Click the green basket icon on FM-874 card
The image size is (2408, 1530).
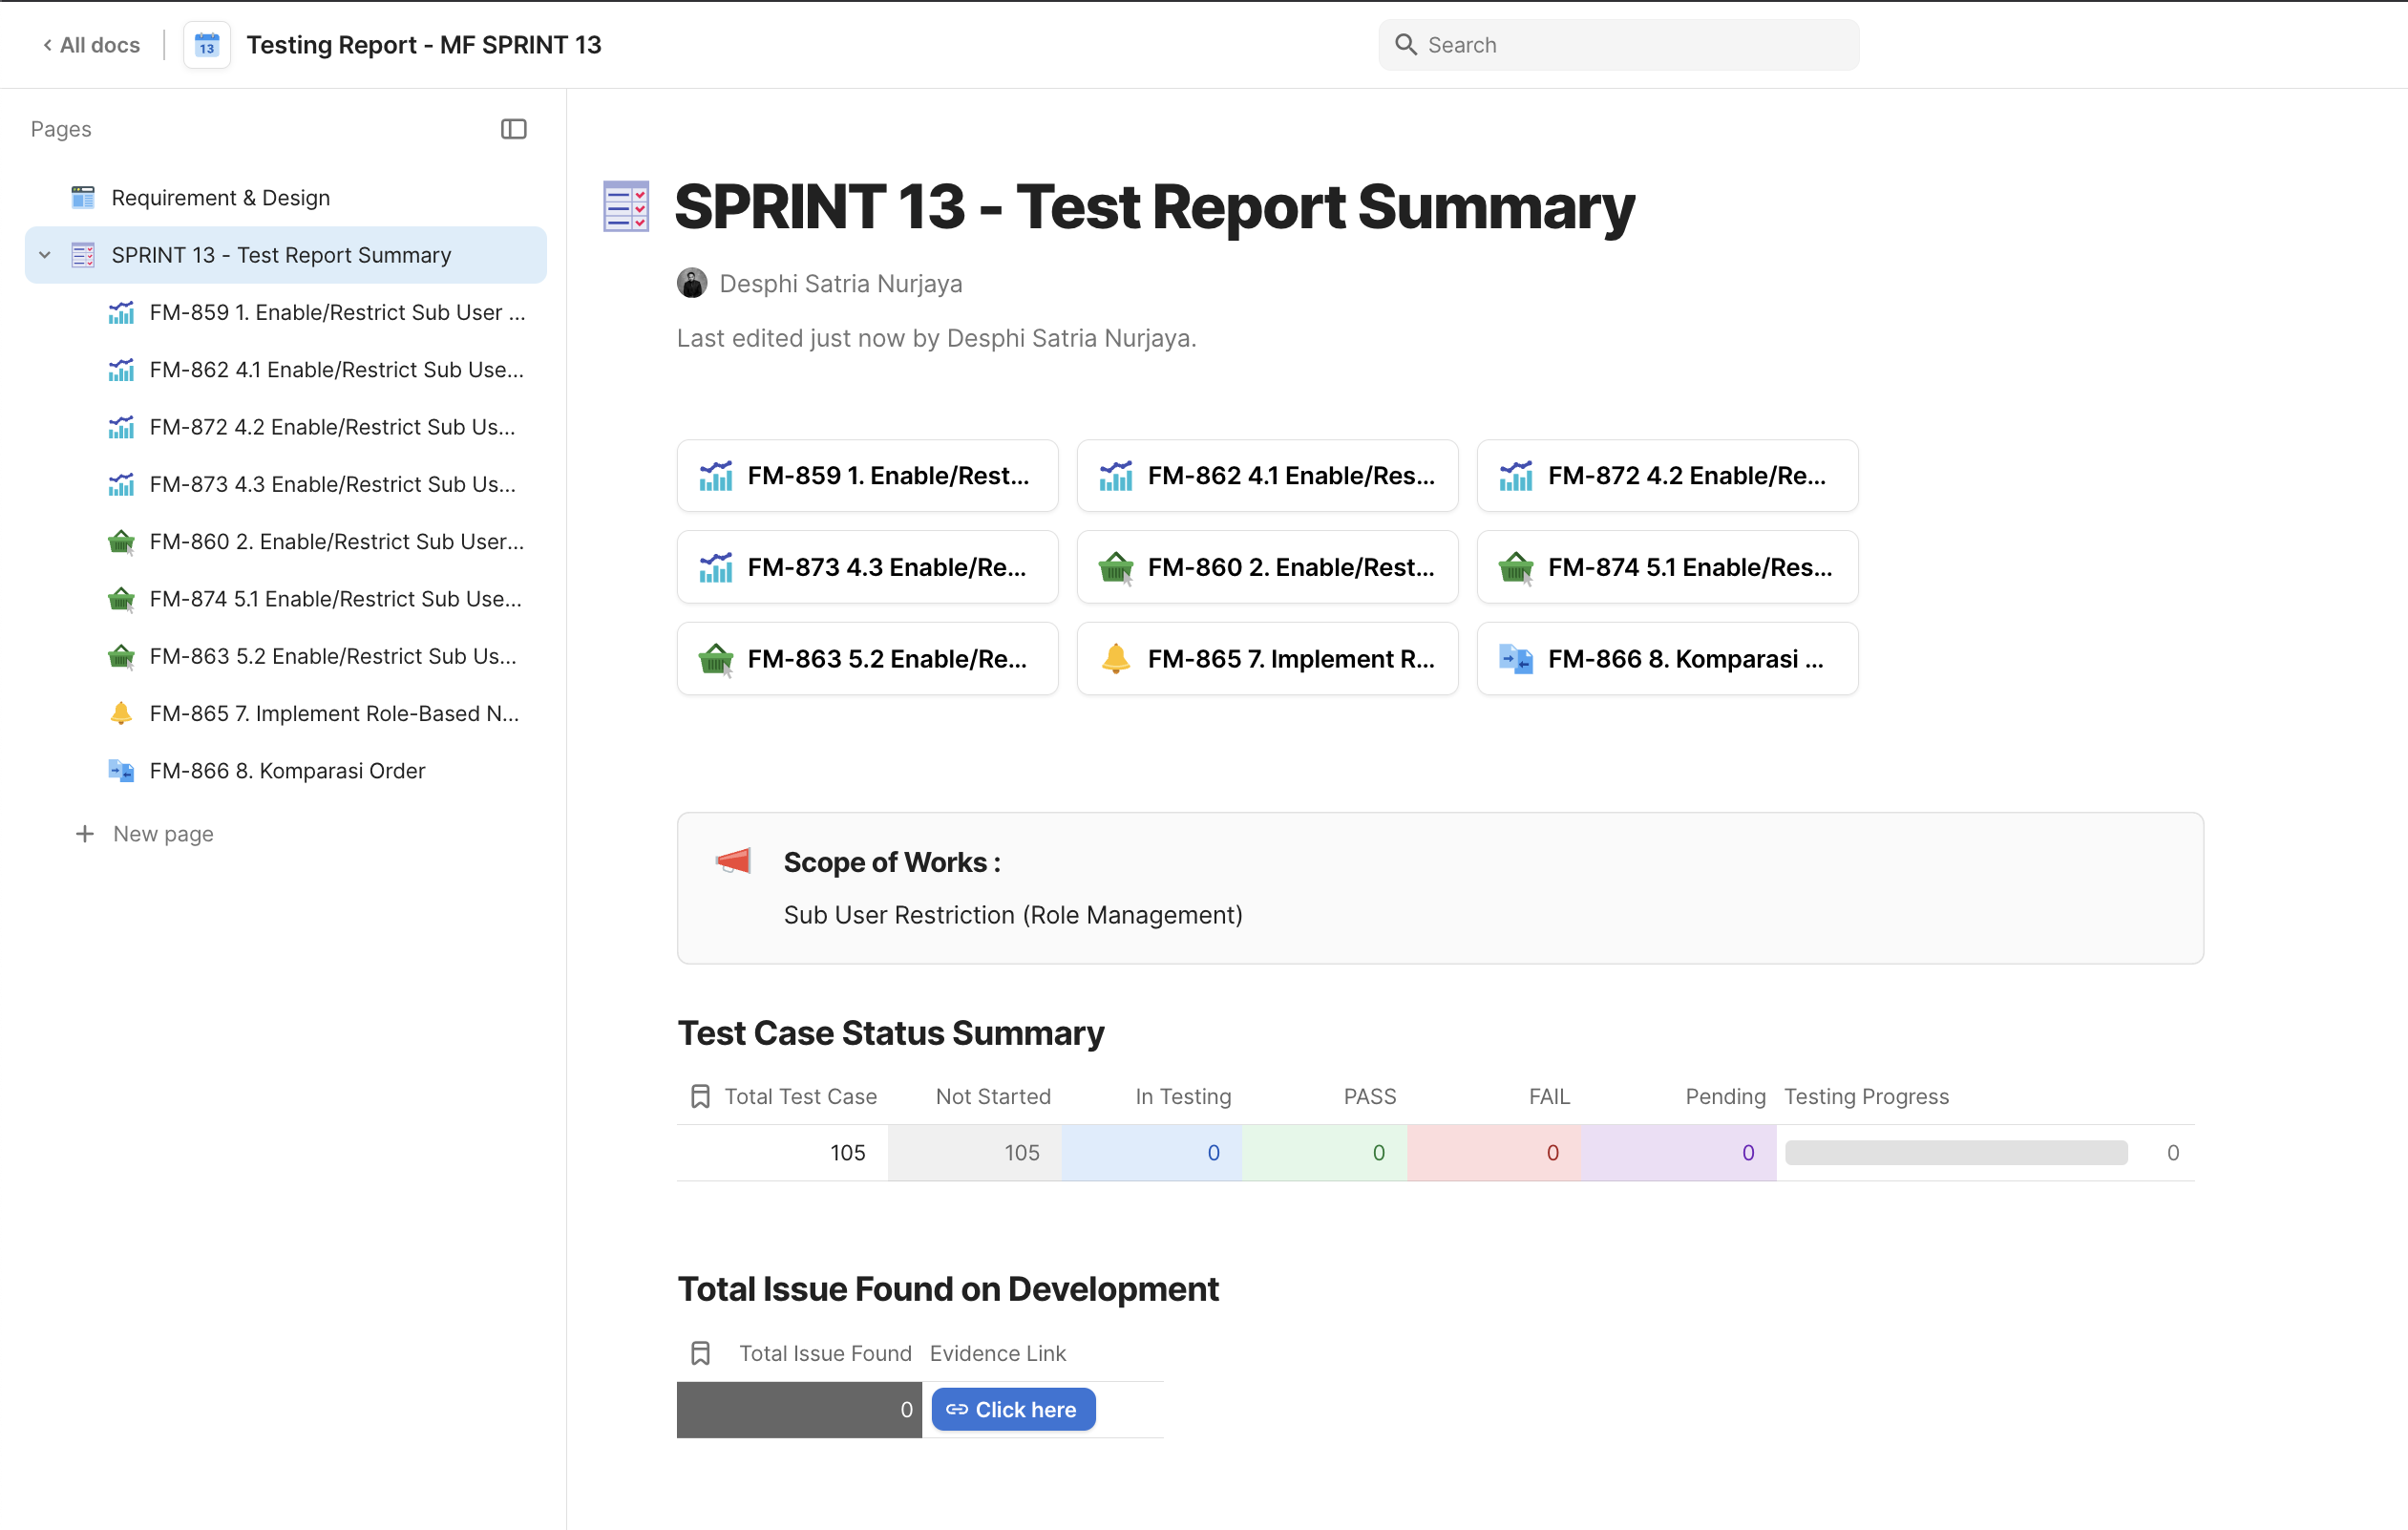pos(1515,567)
